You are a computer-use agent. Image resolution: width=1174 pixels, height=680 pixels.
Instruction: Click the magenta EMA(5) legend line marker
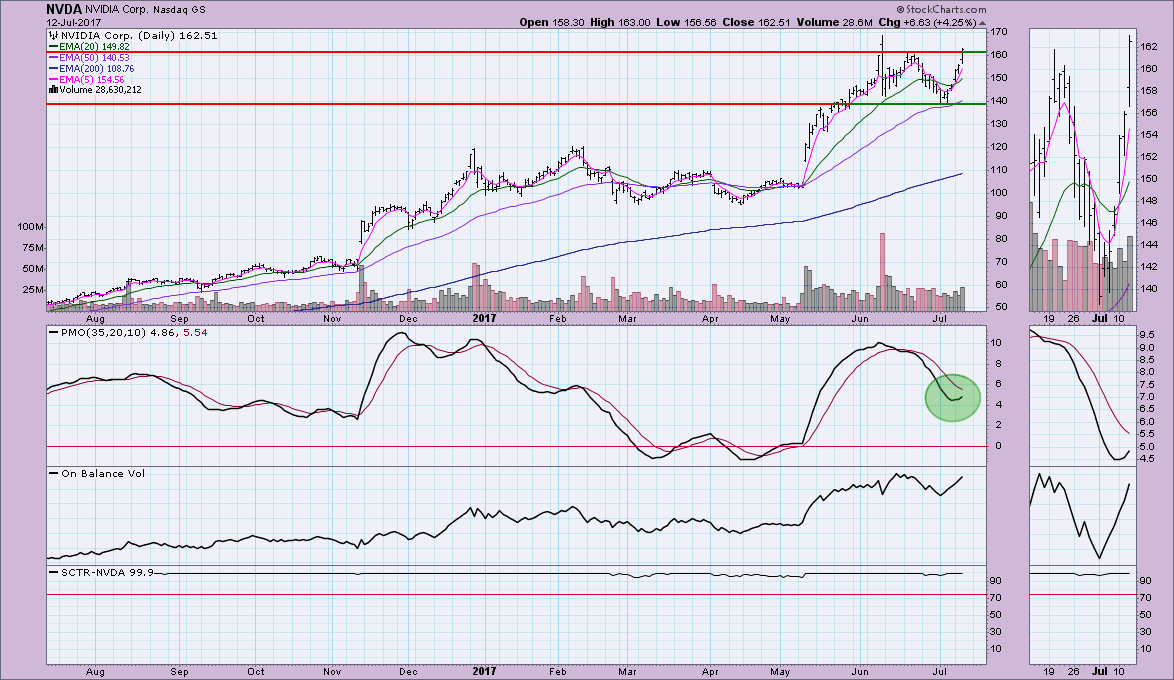(54, 78)
